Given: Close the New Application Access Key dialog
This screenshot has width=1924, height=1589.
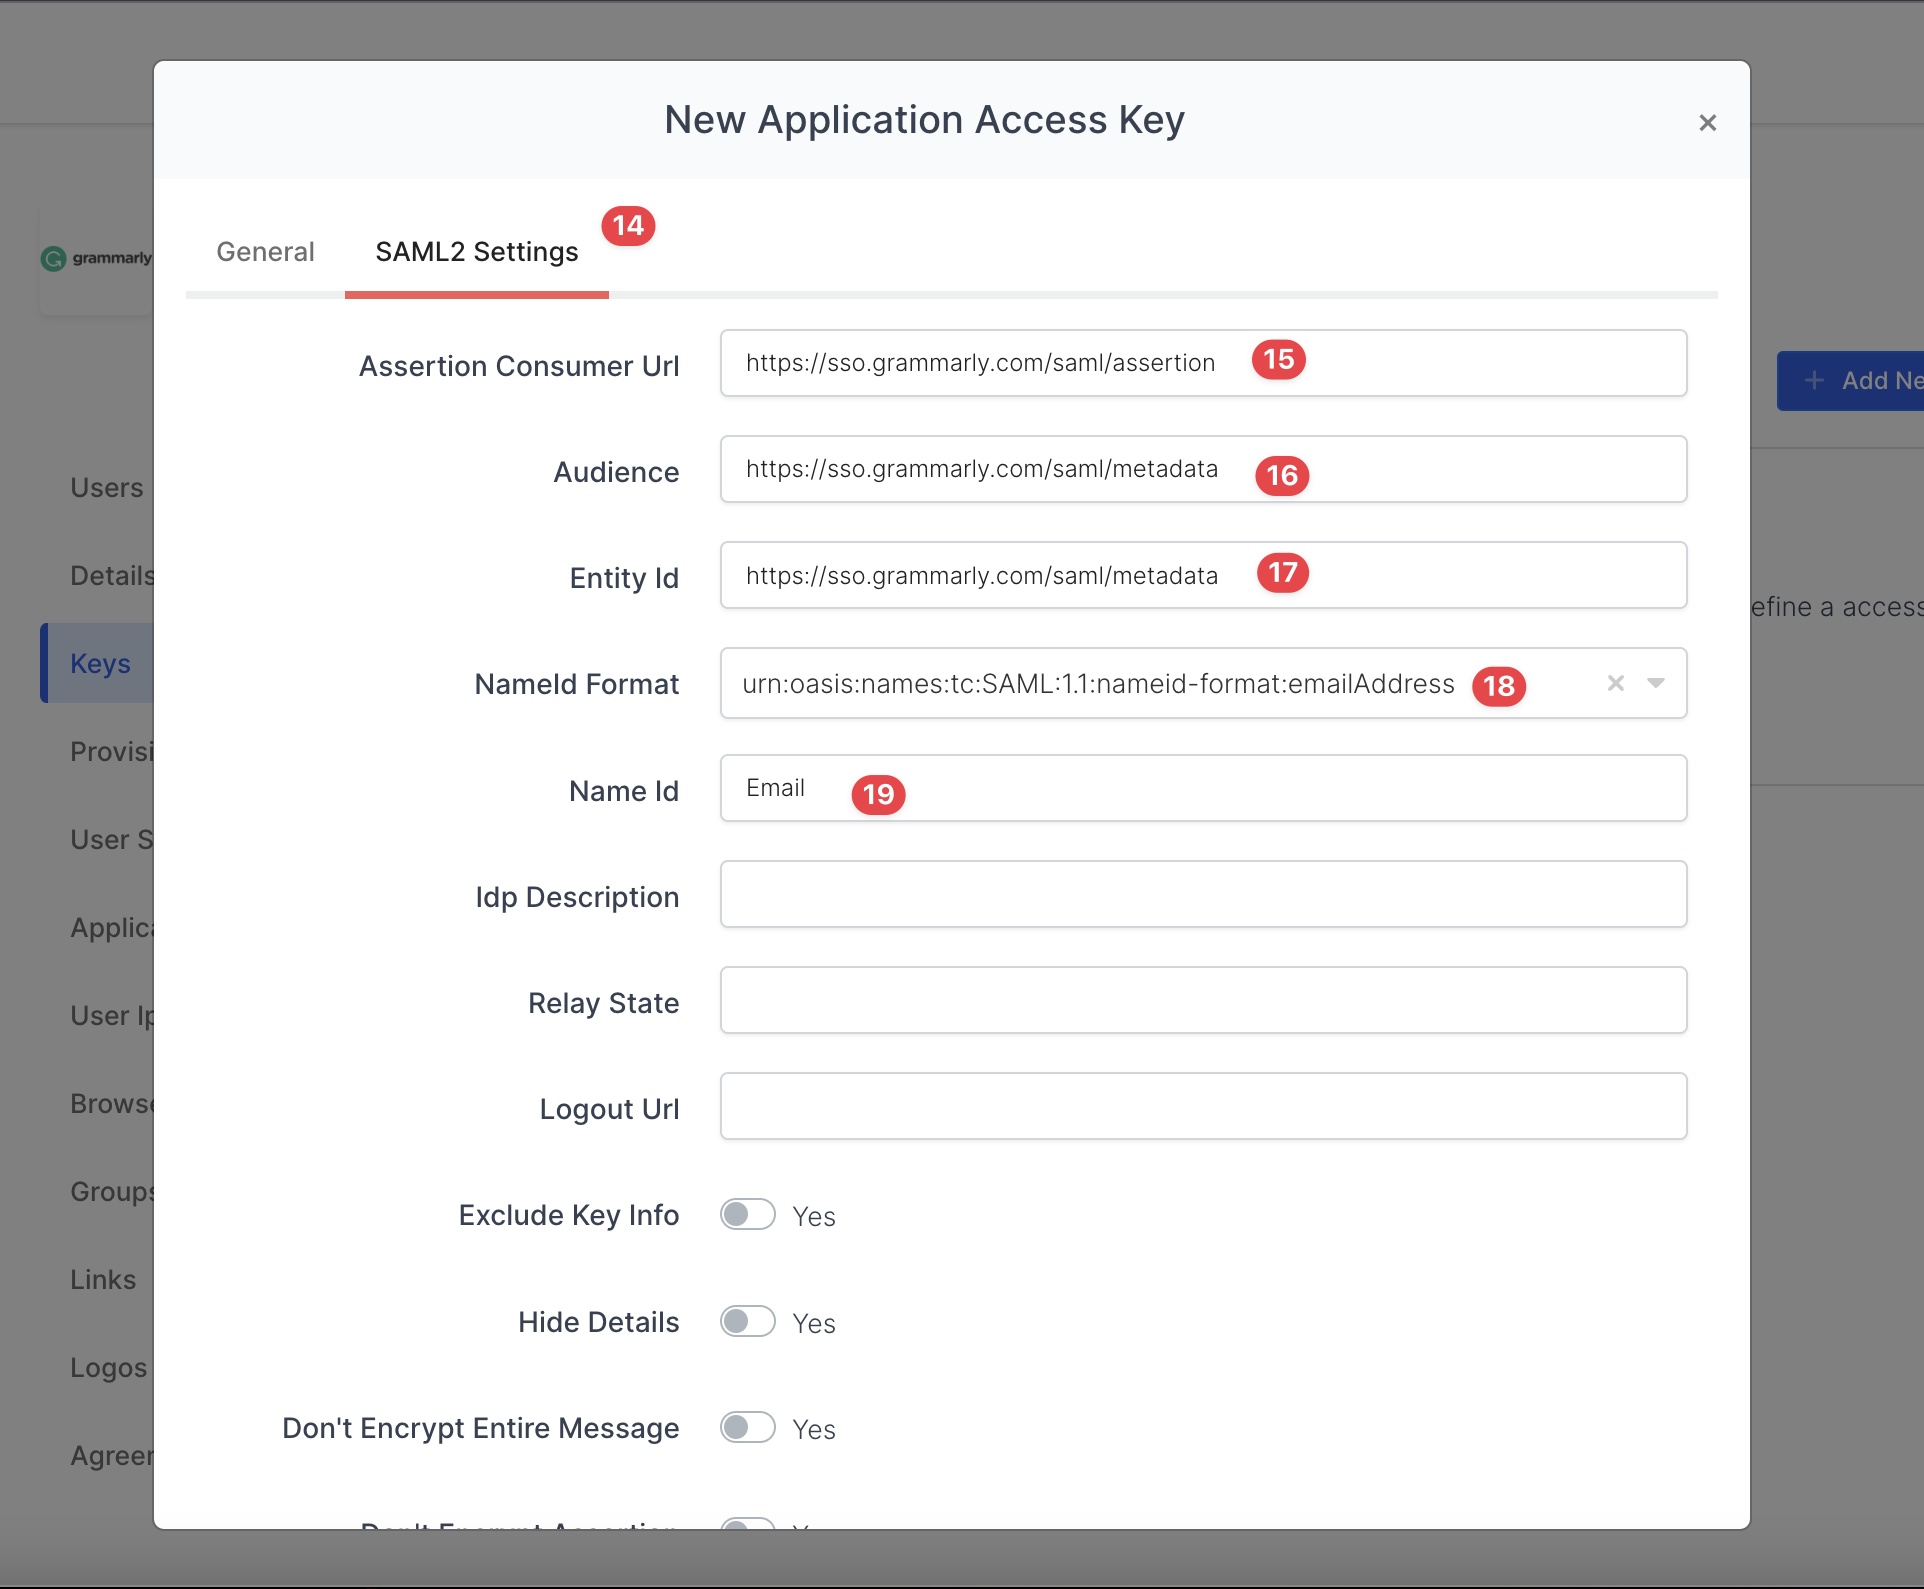Looking at the screenshot, I should (x=1707, y=123).
